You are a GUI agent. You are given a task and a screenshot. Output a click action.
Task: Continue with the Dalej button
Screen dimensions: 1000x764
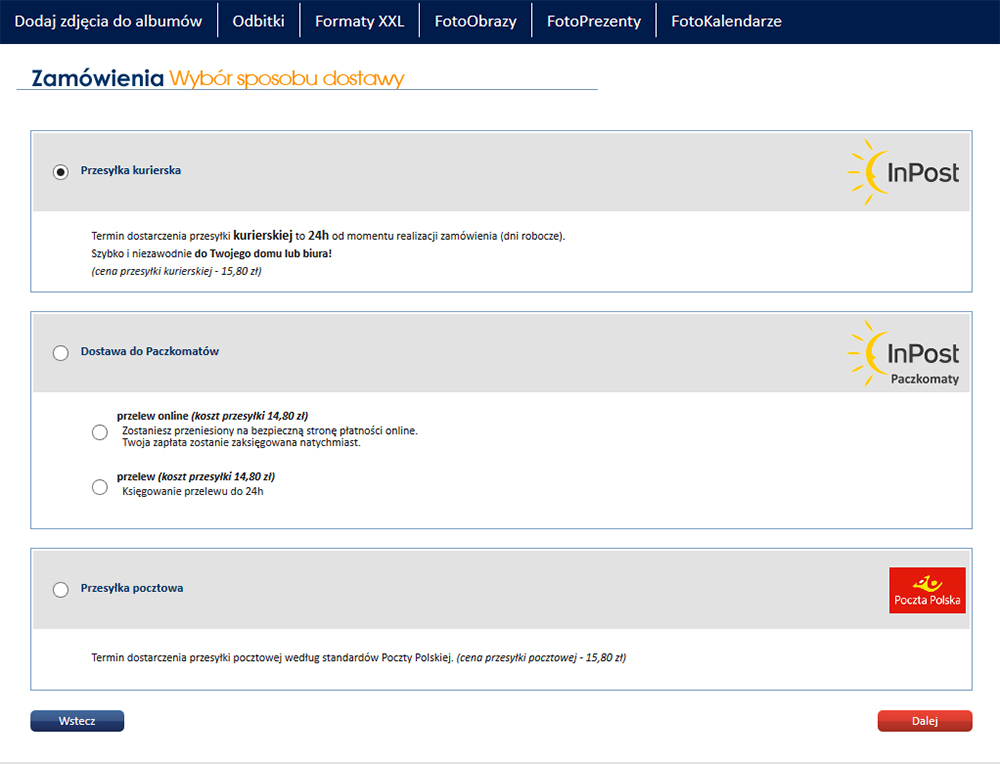pos(925,721)
